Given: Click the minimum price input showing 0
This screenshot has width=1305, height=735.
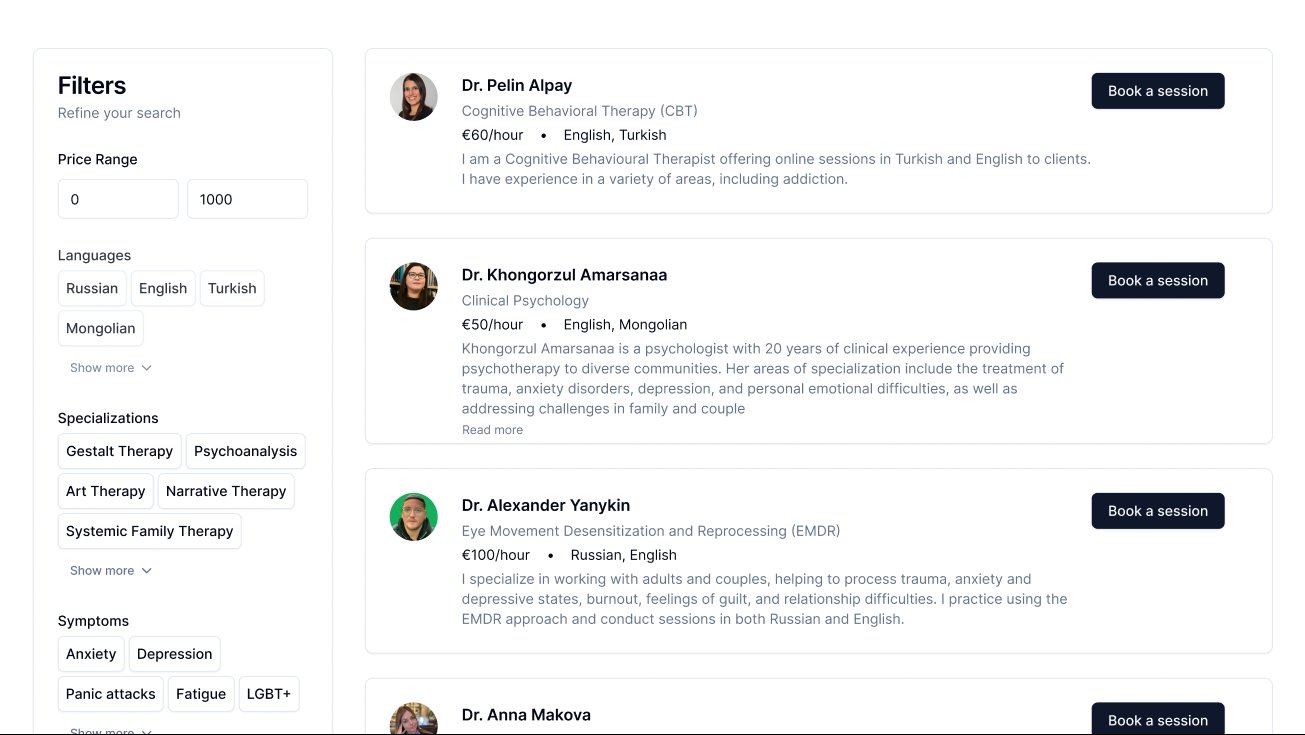Looking at the screenshot, I should click(x=118, y=199).
